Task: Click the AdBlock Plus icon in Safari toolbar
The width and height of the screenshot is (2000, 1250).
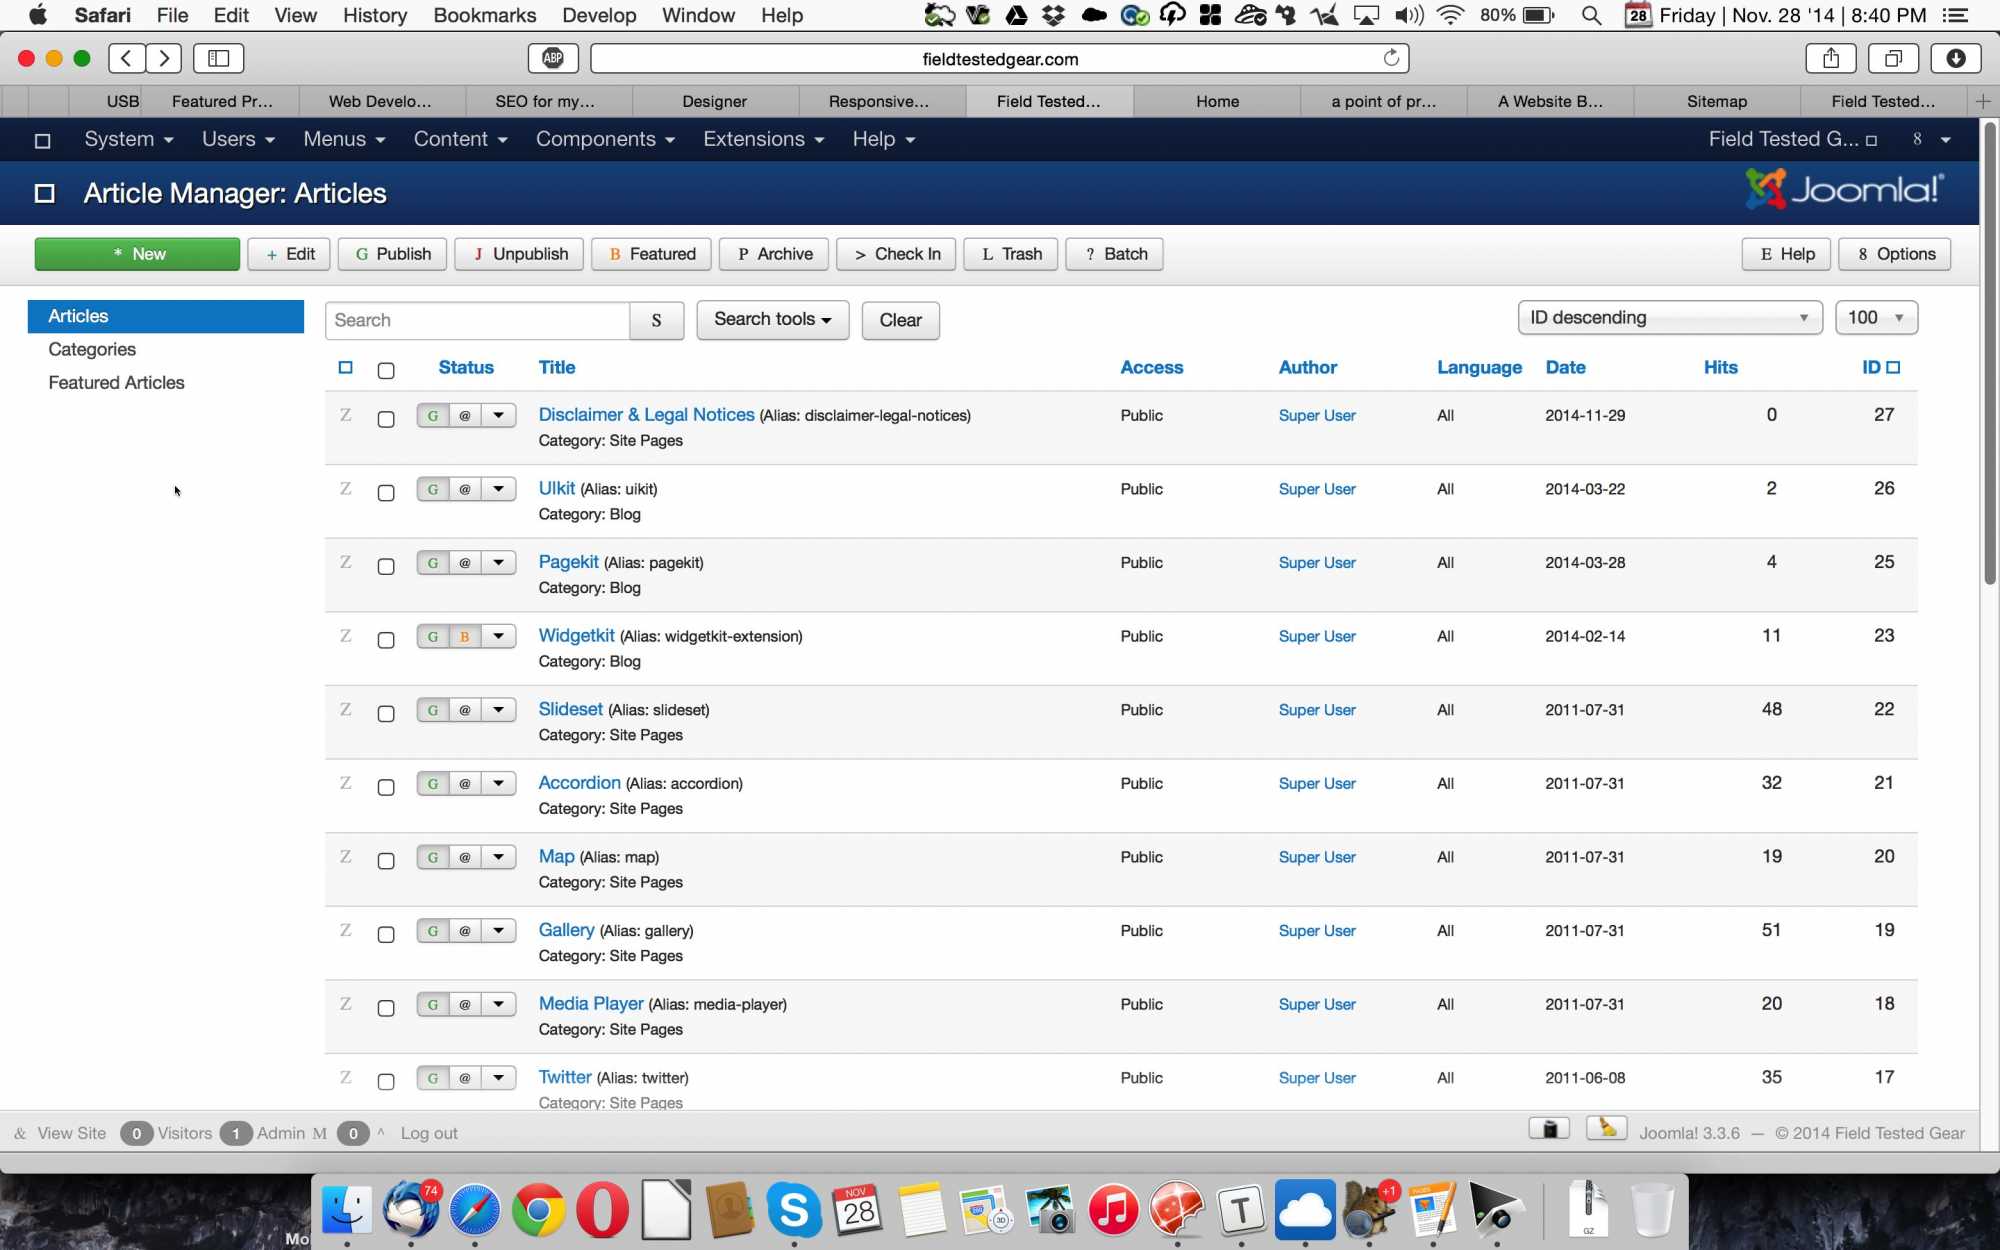Action: [x=553, y=58]
